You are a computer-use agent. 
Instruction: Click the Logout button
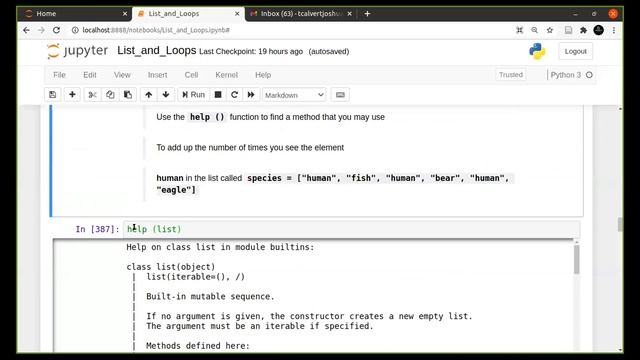(x=576, y=51)
